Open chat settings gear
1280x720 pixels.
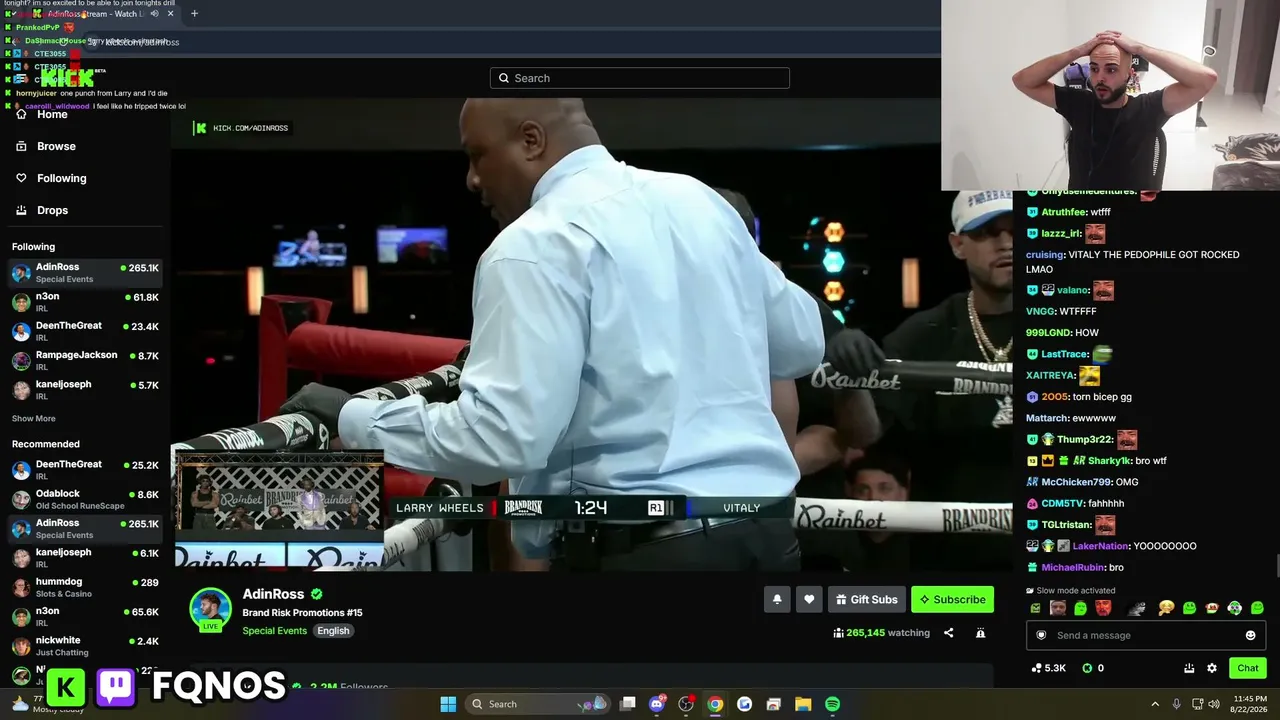click(x=1212, y=668)
